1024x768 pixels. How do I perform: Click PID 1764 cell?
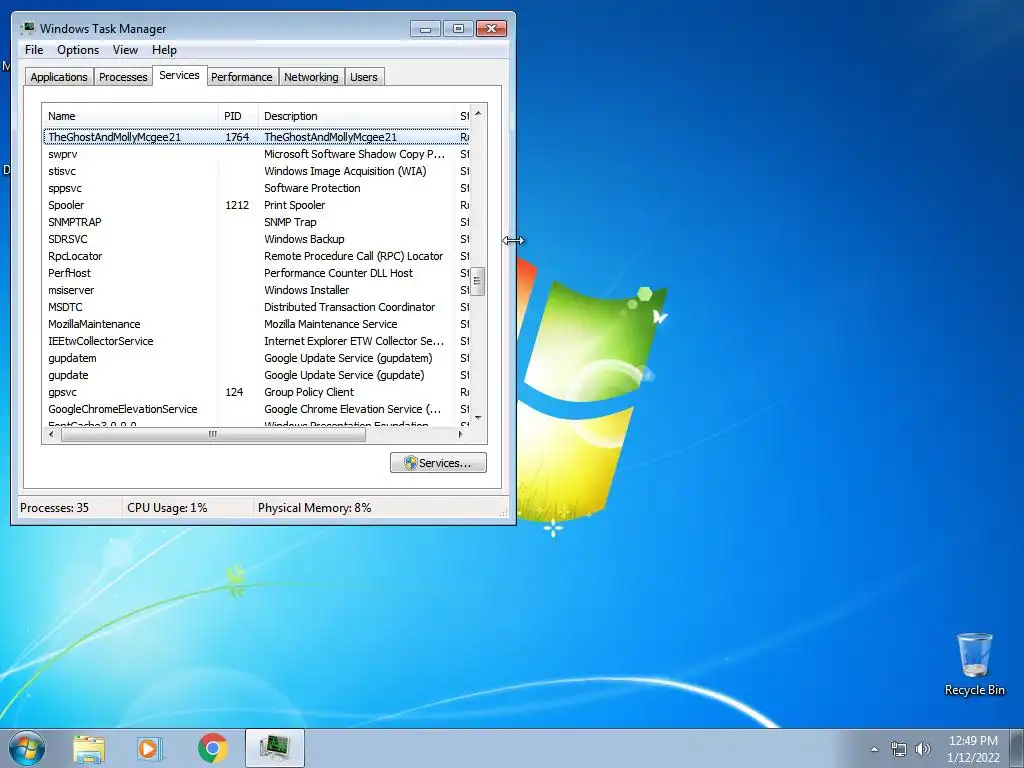coord(237,137)
